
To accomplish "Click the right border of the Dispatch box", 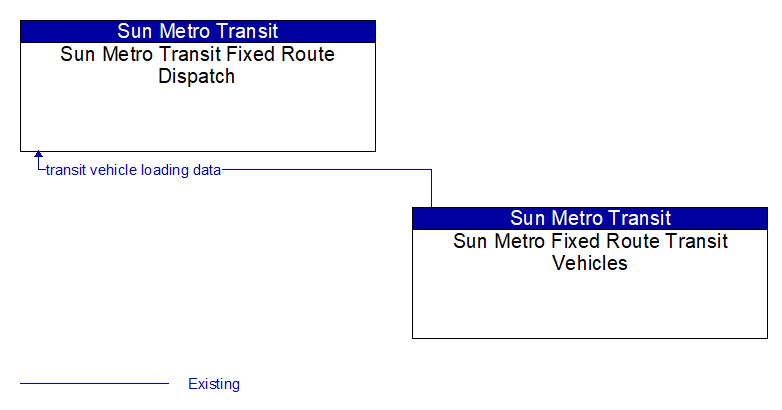I will point(376,86).
